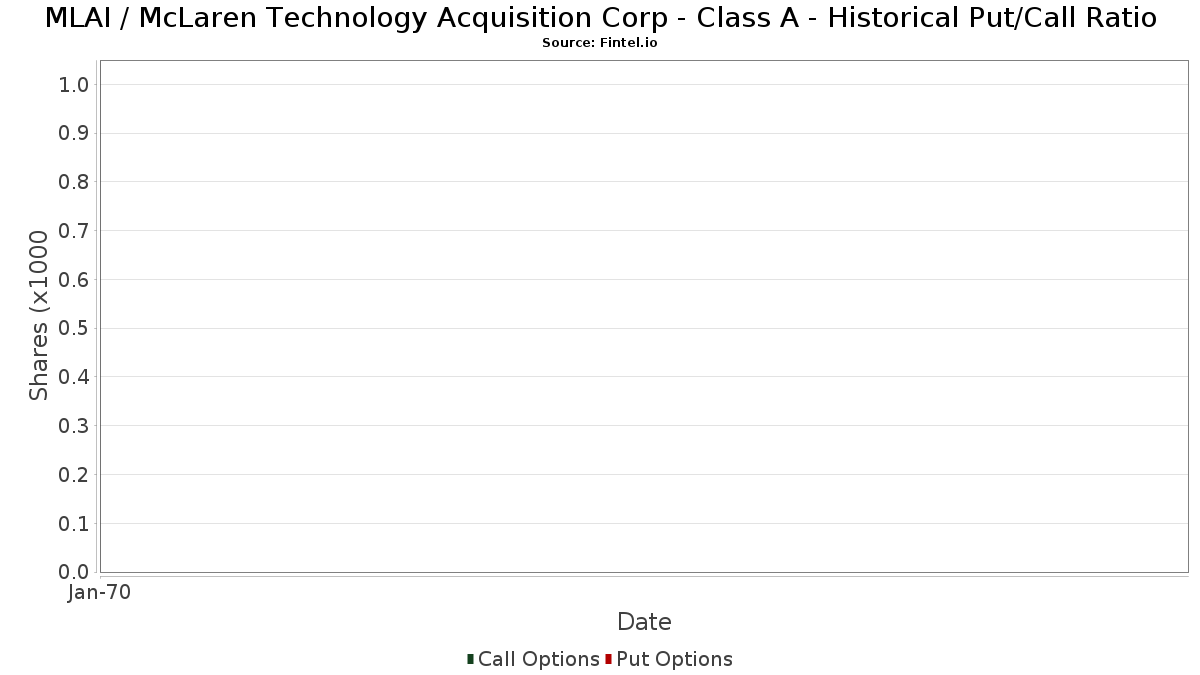Click the 0.3 y-axis tick label
Image resolution: width=1200 pixels, height=675 pixels.
(75, 426)
